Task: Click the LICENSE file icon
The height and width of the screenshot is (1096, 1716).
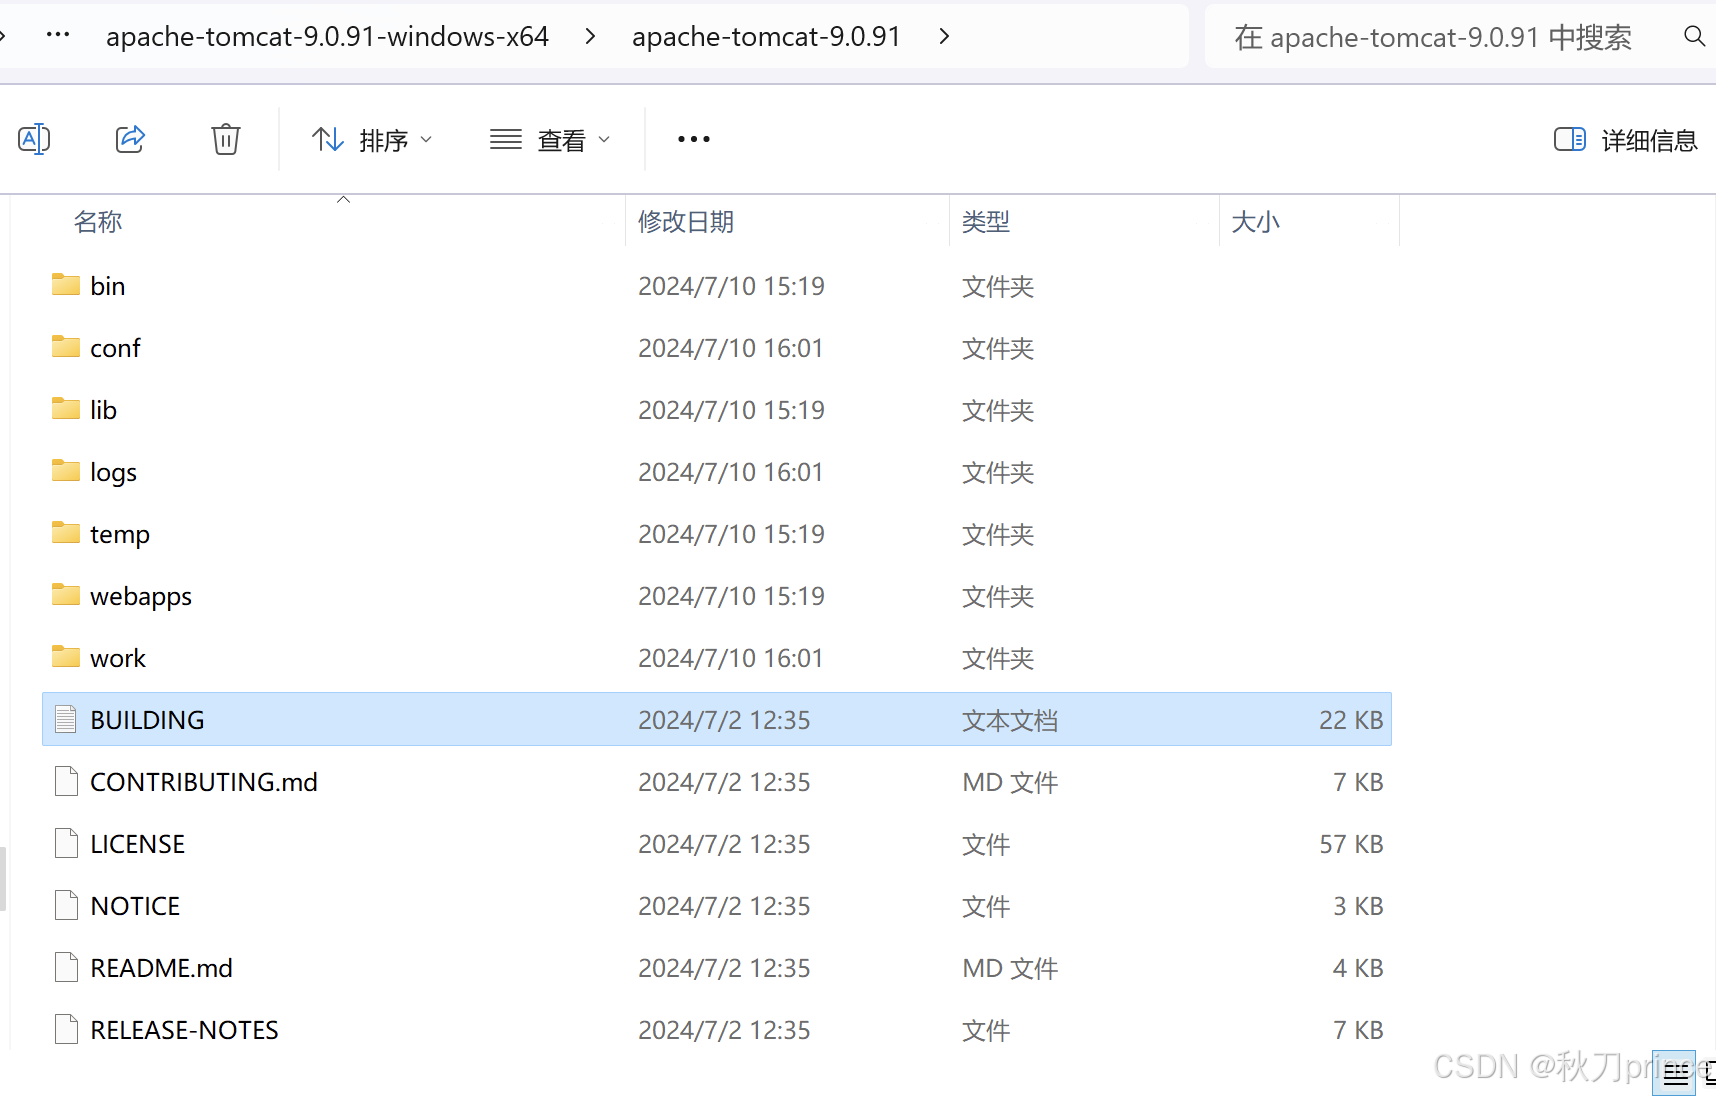Action: [x=66, y=843]
